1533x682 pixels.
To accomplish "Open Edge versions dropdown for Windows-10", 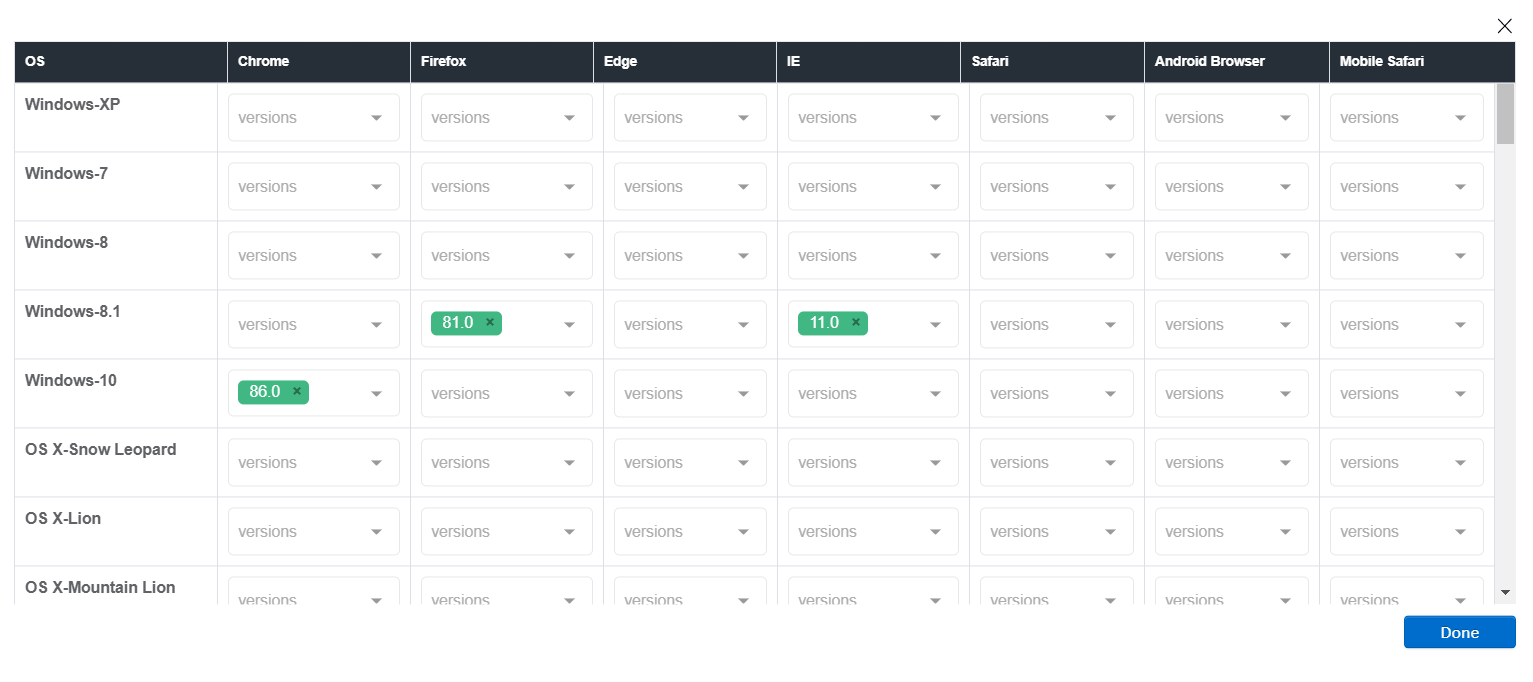I will pos(690,394).
